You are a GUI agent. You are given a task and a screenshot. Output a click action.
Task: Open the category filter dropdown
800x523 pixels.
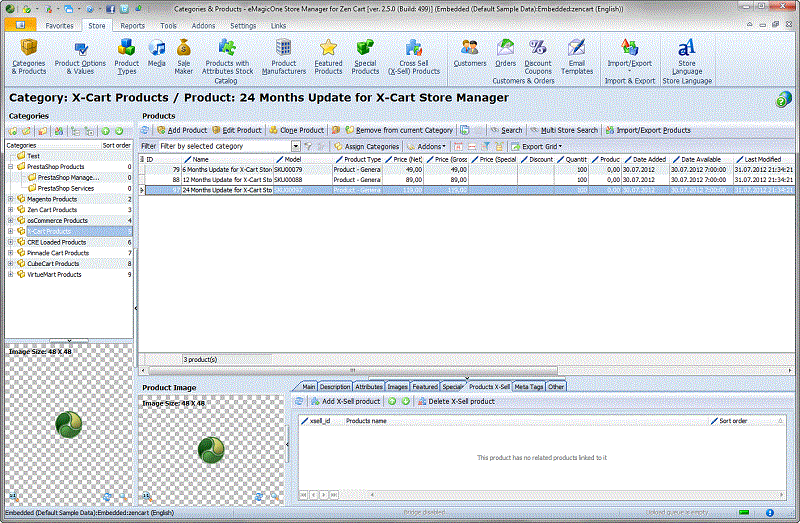(295, 146)
